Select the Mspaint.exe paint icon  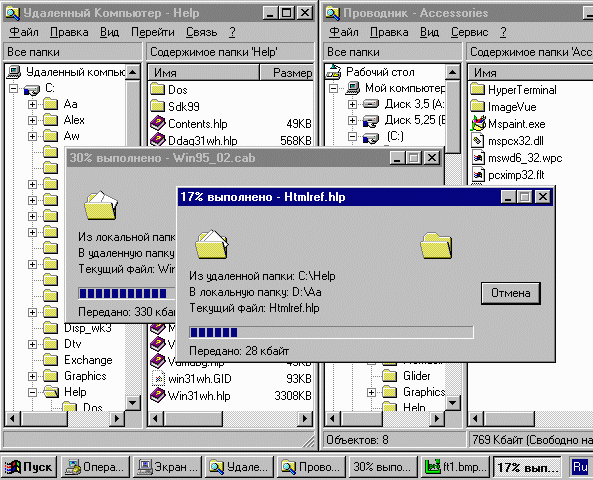(478, 123)
